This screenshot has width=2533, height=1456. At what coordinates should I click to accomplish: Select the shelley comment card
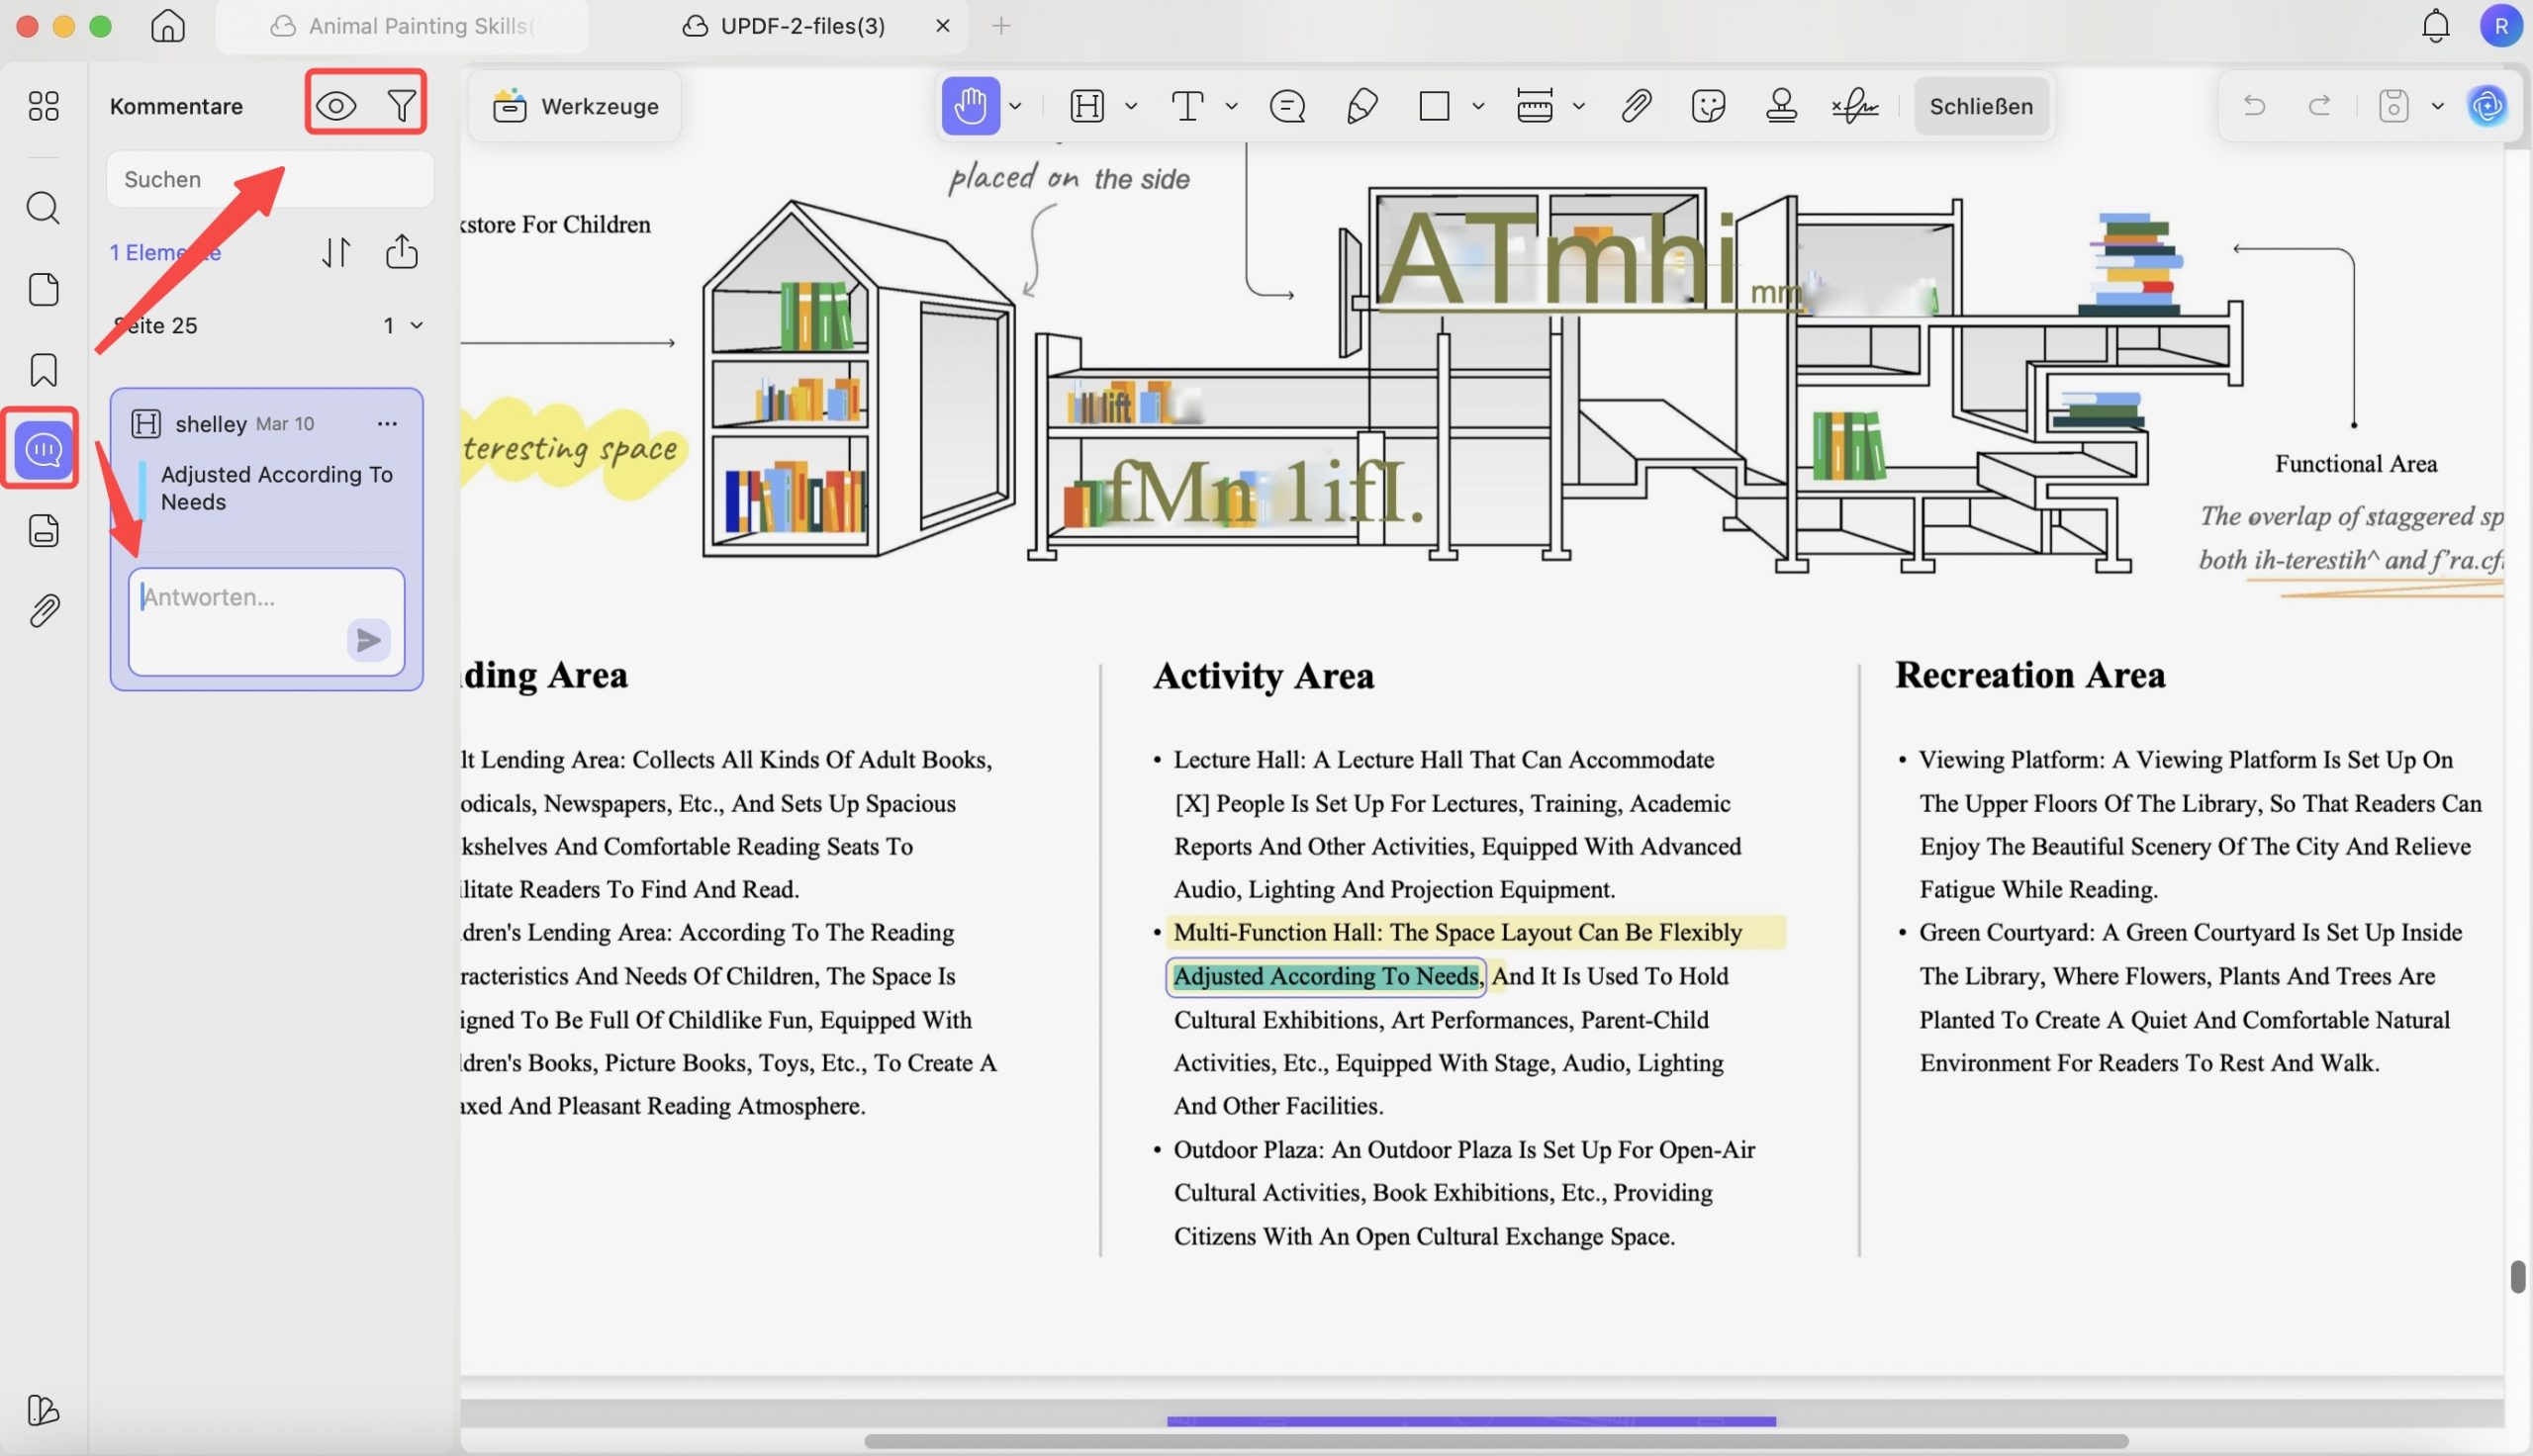(266, 539)
